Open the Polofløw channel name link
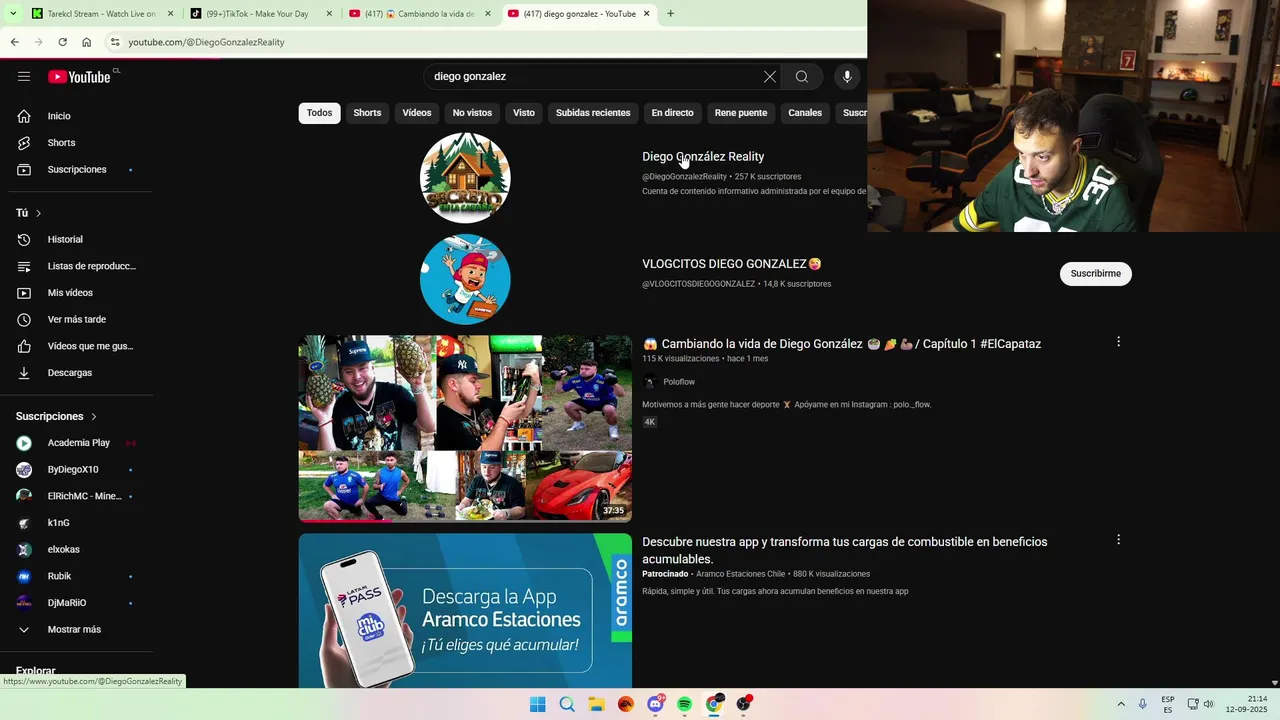Viewport: 1280px width, 720px height. coord(679,382)
